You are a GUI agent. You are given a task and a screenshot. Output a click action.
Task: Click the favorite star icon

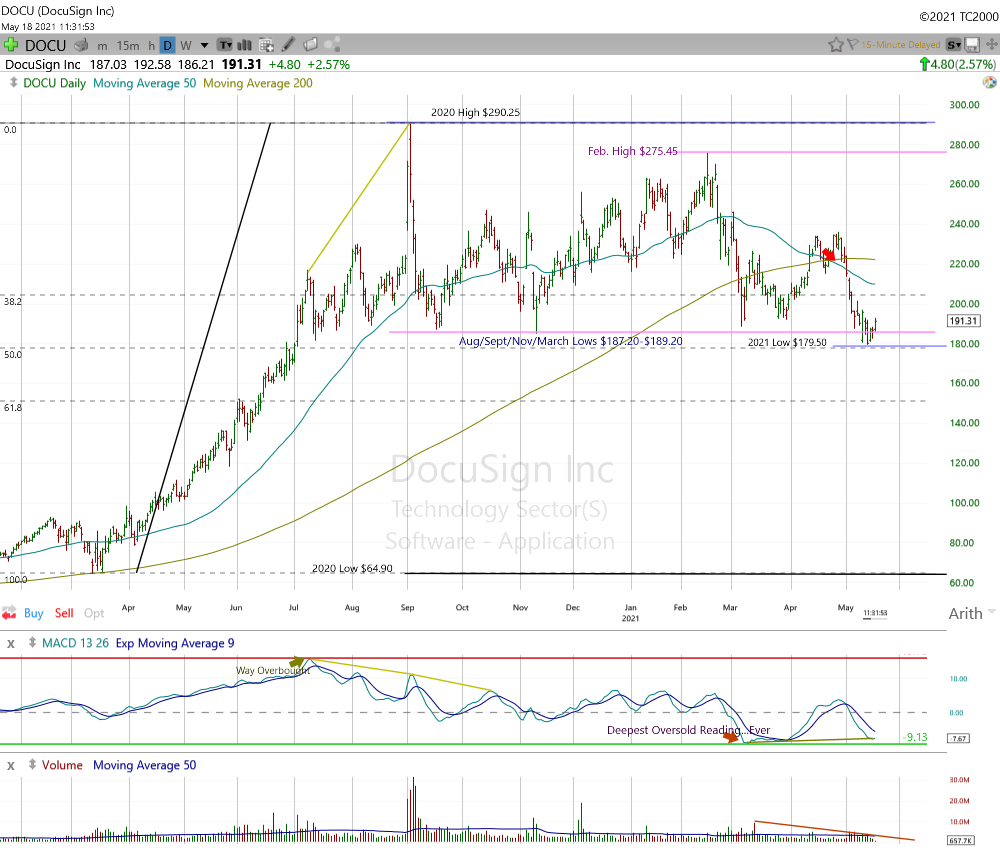pyautogui.click(x=835, y=45)
